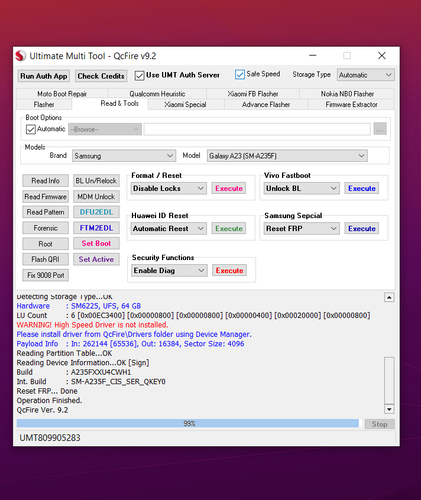Click the progress bar showing 99%
This screenshot has height=500, width=421.
[x=189, y=423]
